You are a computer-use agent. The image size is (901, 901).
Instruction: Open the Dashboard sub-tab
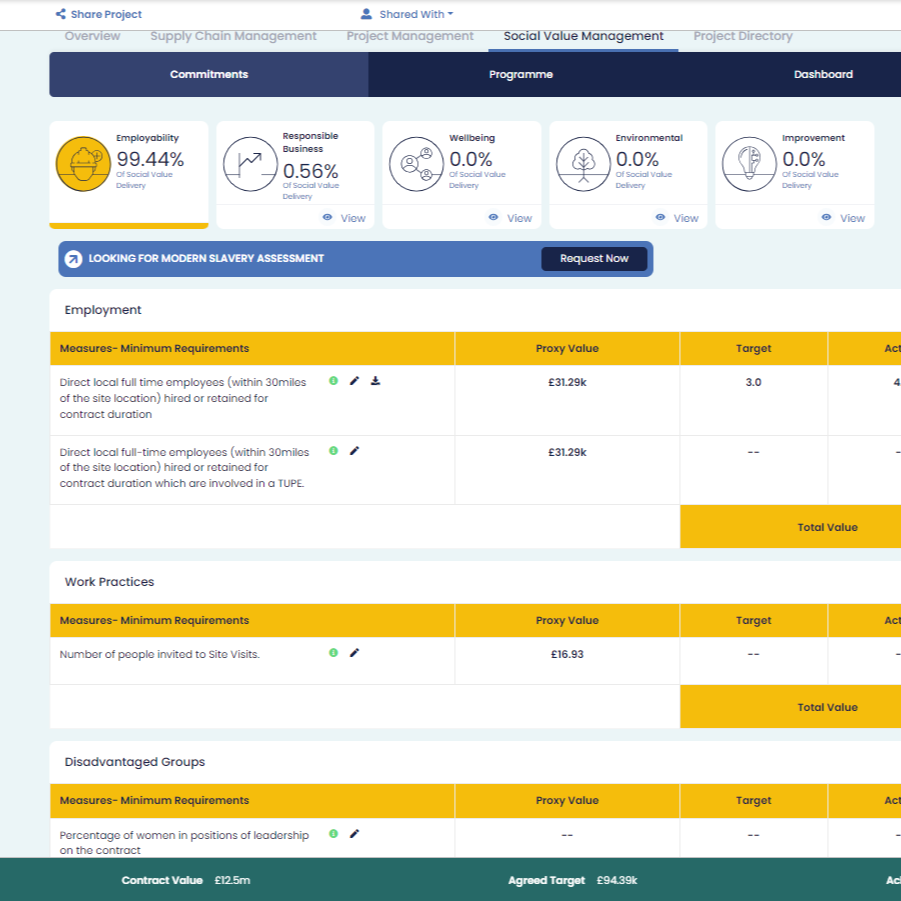pos(823,74)
